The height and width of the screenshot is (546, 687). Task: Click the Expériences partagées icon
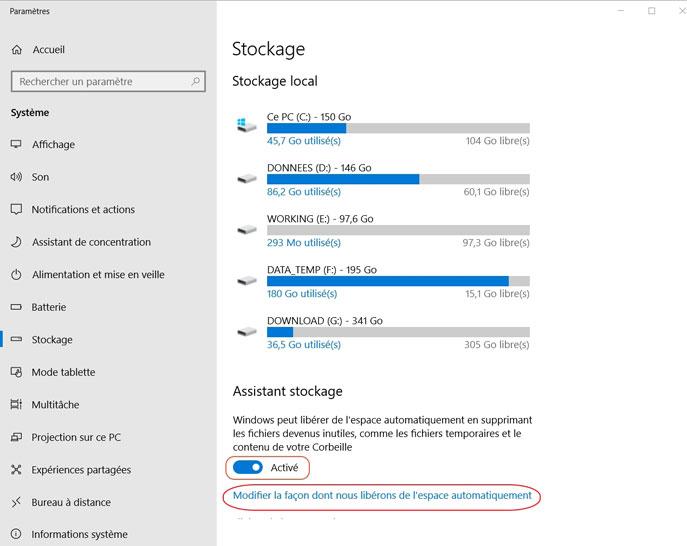point(16,469)
